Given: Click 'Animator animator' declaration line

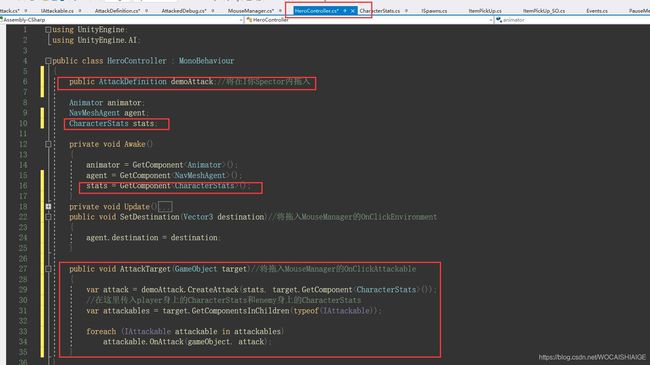Looking at the screenshot, I should [x=107, y=102].
